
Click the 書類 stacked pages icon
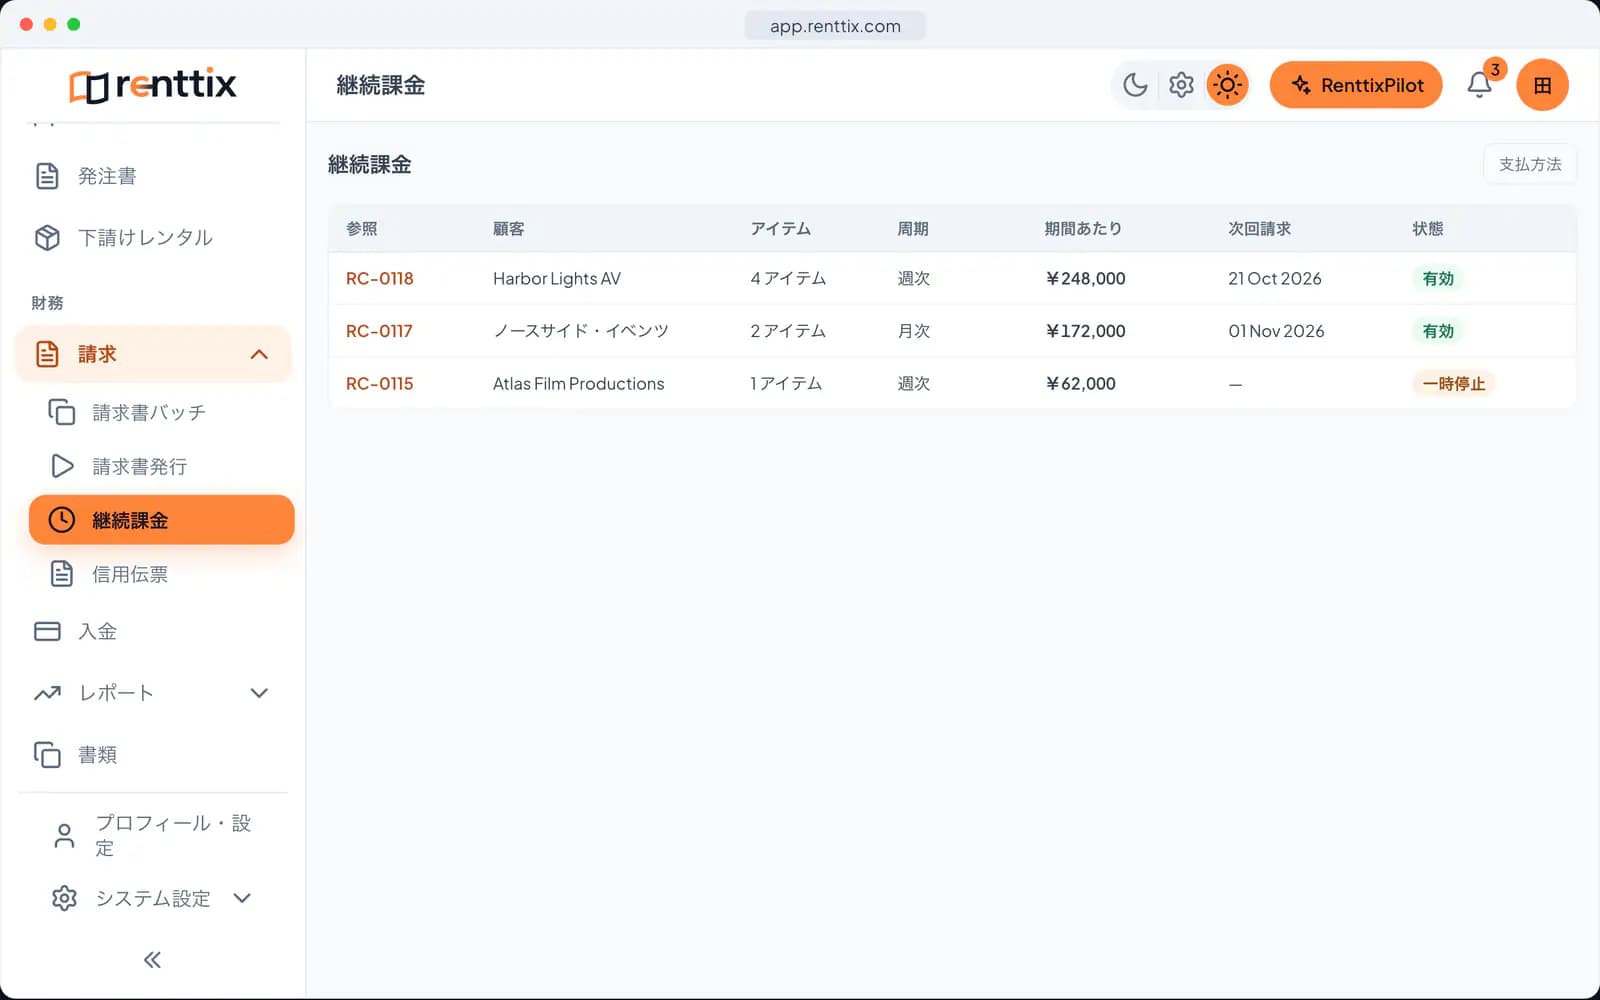47,755
